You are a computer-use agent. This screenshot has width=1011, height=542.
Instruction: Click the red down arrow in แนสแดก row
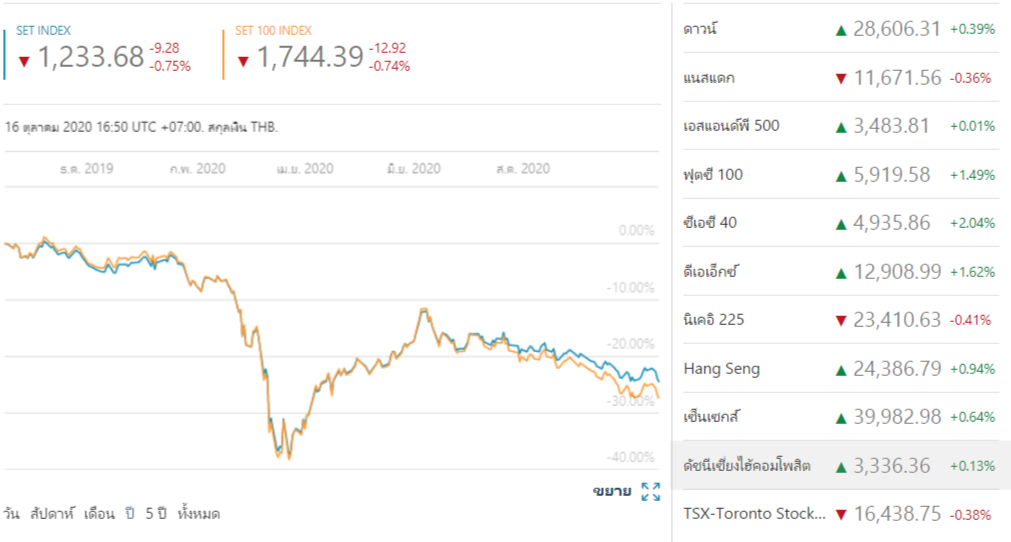[x=841, y=78]
